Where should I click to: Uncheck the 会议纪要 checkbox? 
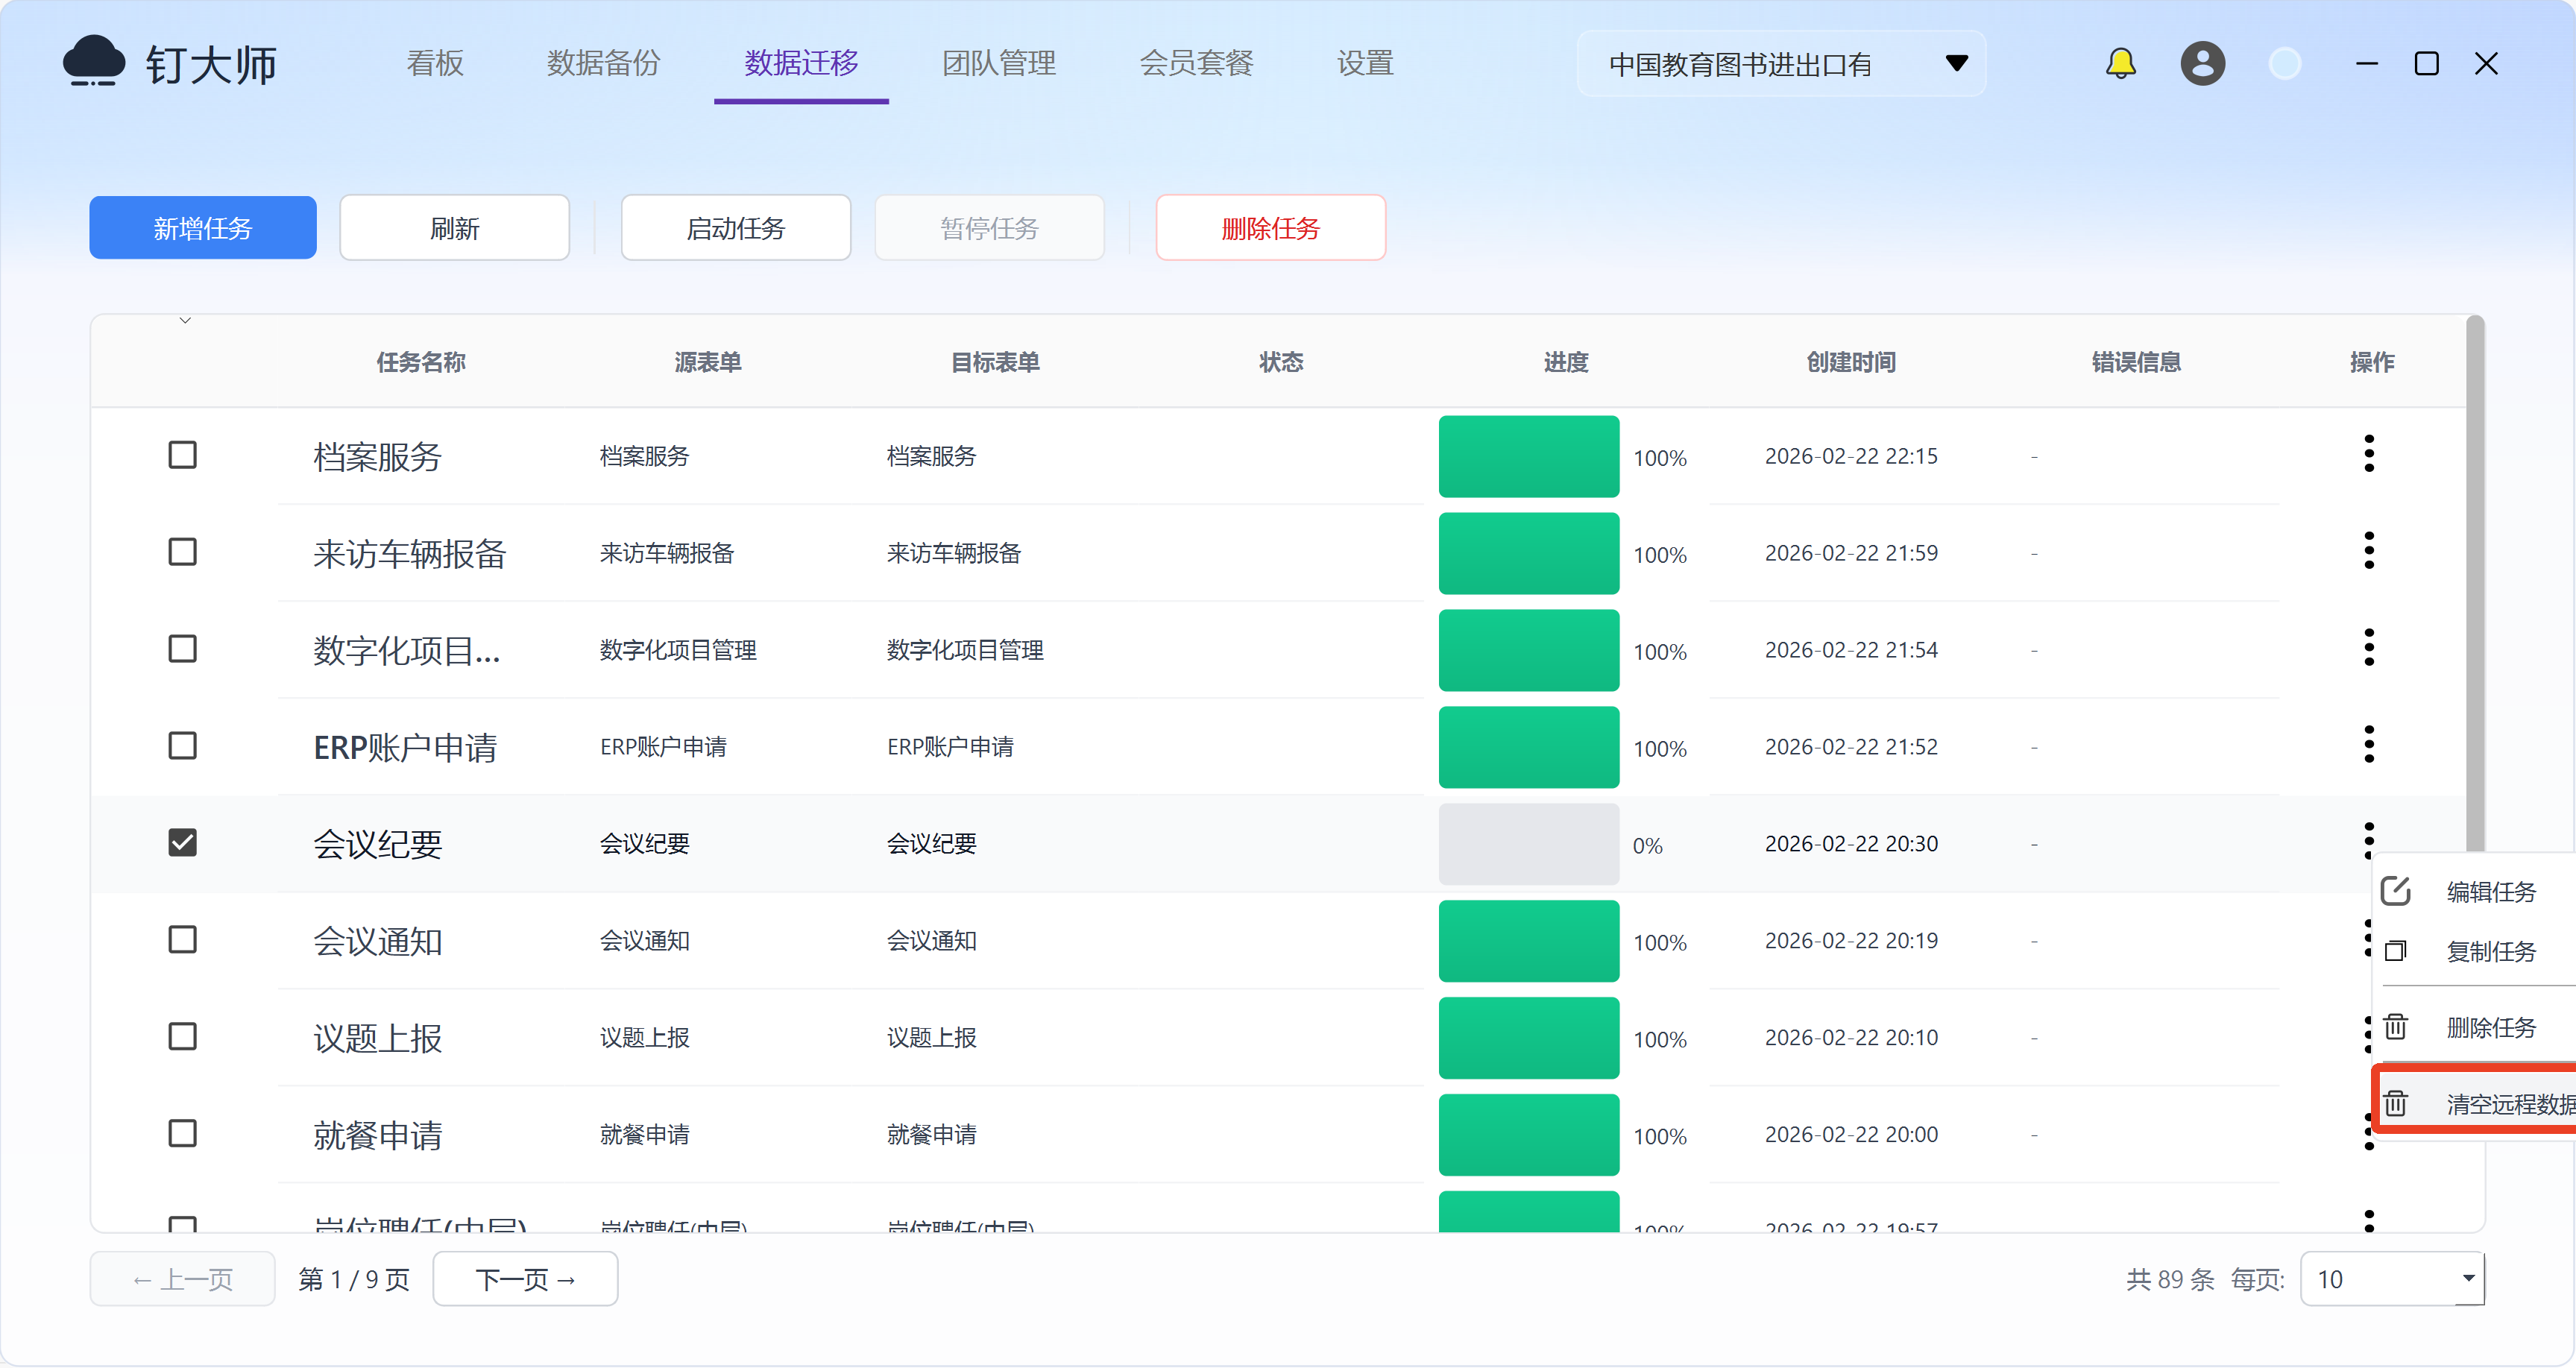click(x=182, y=843)
